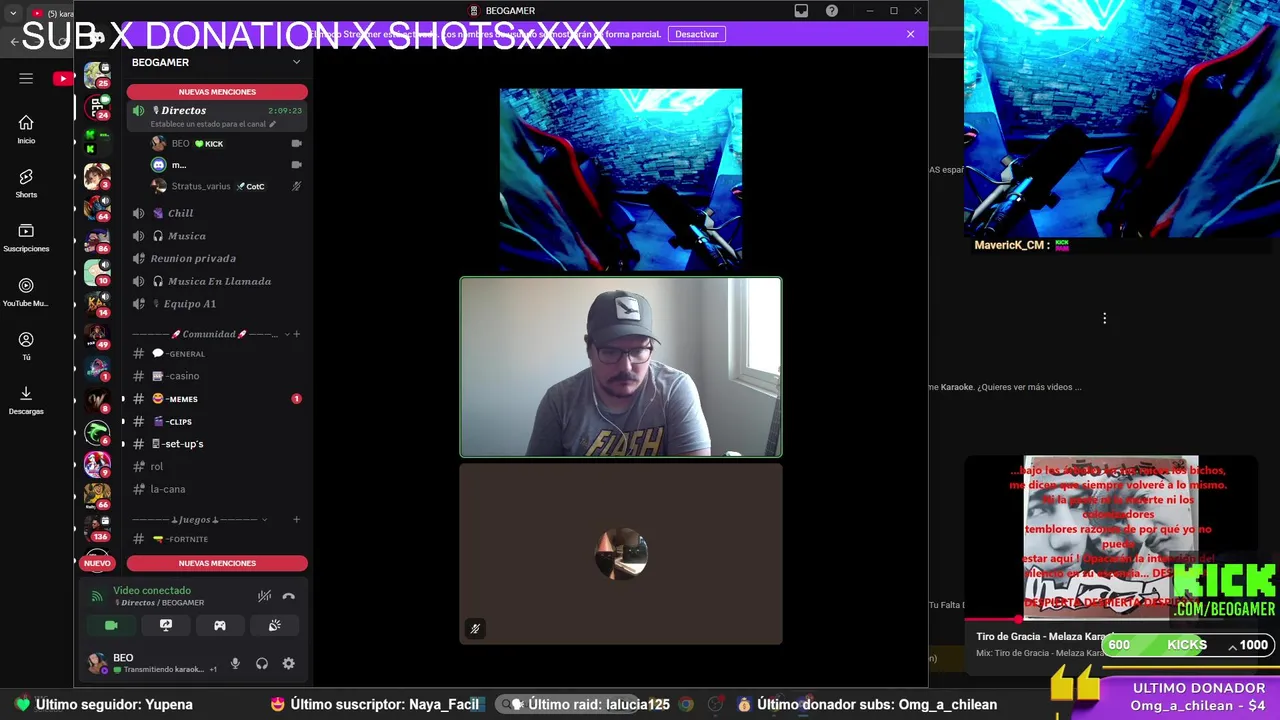
Task: Open the Discord help question mark icon
Action: click(x=832, y=11)
